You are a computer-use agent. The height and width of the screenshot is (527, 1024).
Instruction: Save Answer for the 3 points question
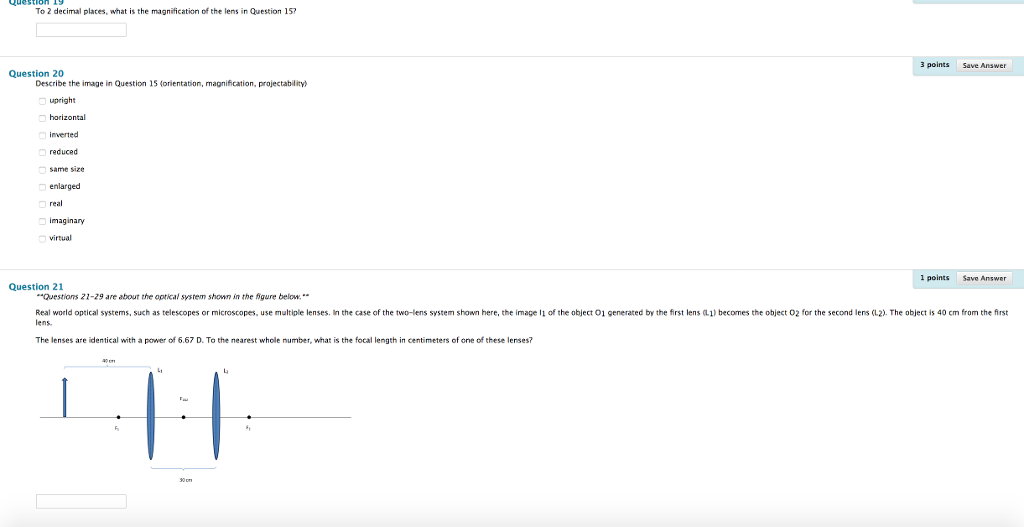(983, 65)
